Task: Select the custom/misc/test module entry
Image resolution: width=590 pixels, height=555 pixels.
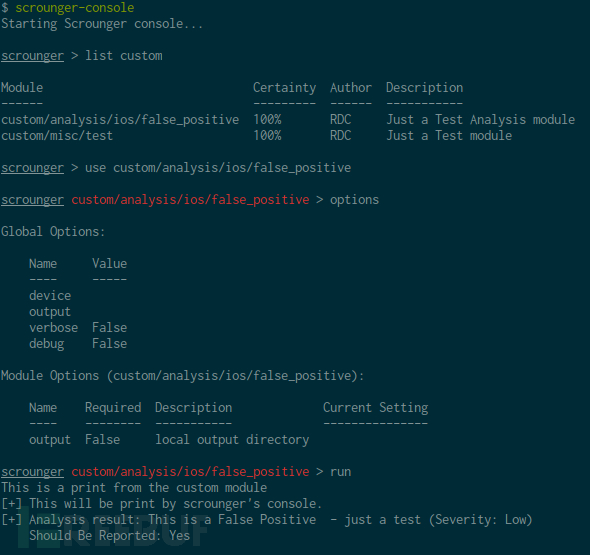Action: coord(57,135)
